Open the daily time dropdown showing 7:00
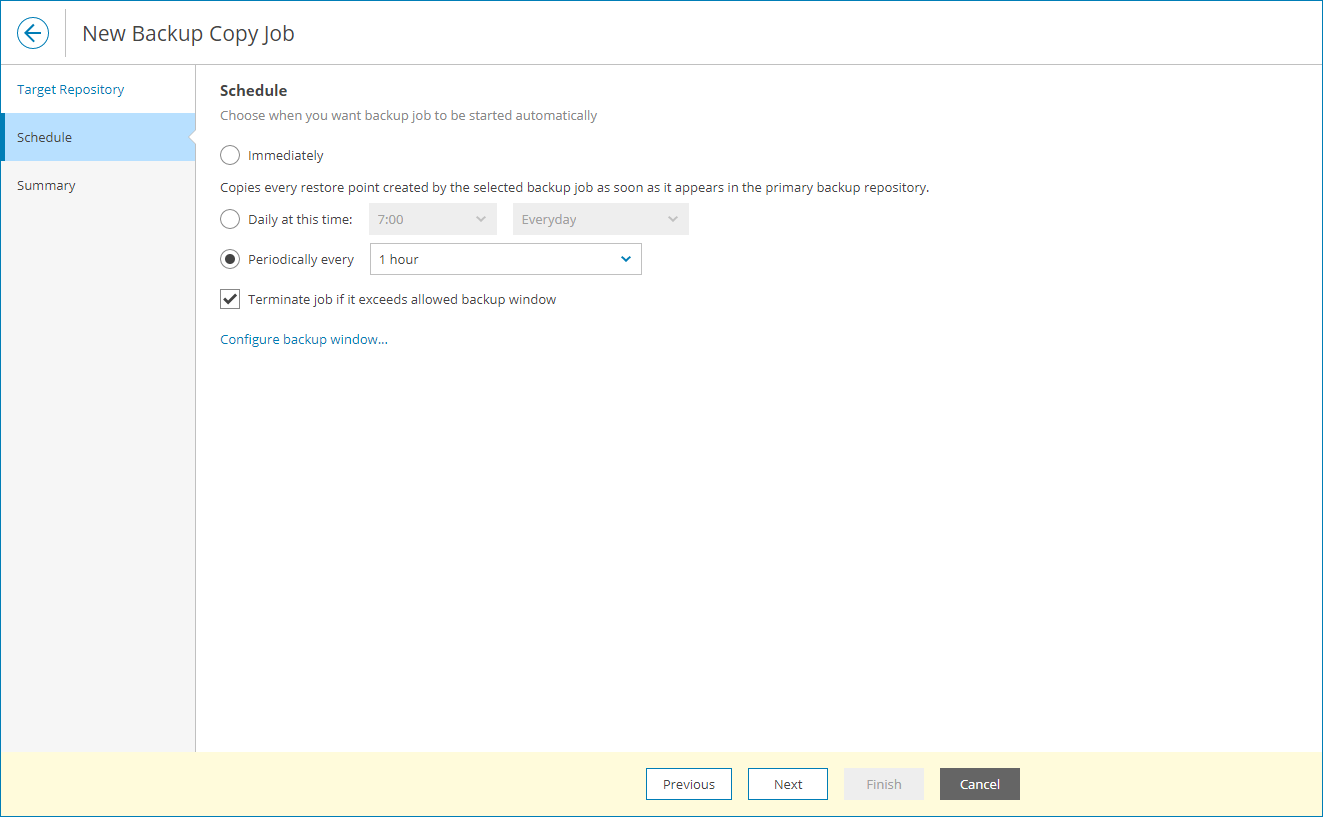Viewport: 1323px width, 817px height. pos(432,218)
